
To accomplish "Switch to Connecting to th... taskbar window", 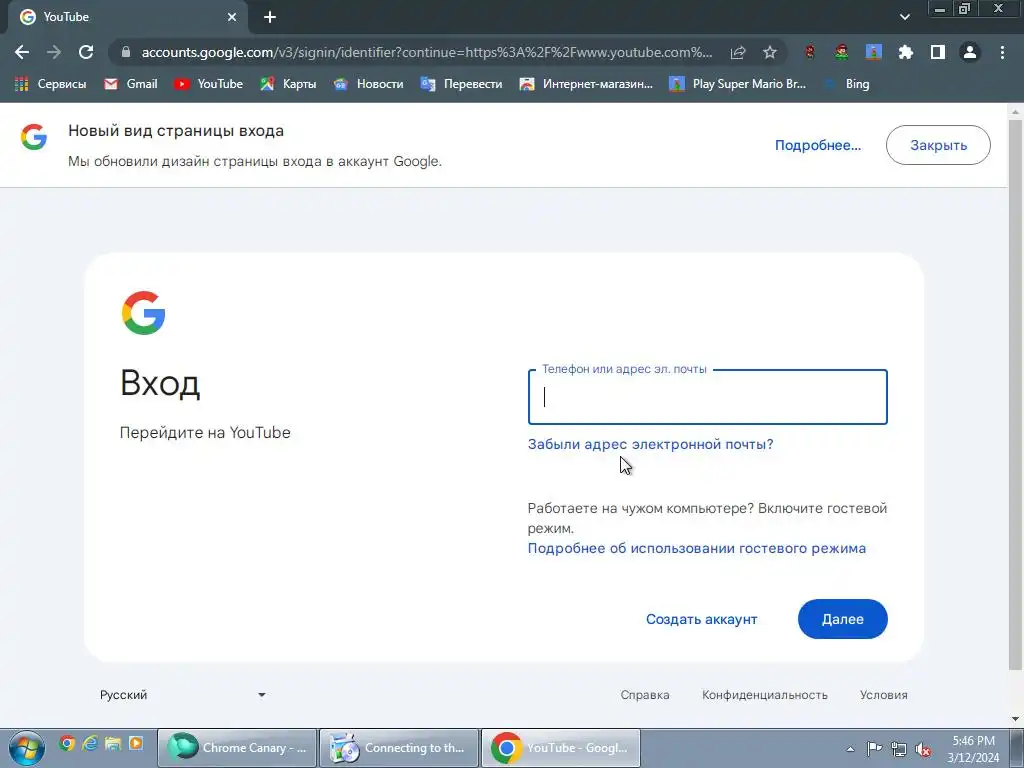I will (399, 748).
